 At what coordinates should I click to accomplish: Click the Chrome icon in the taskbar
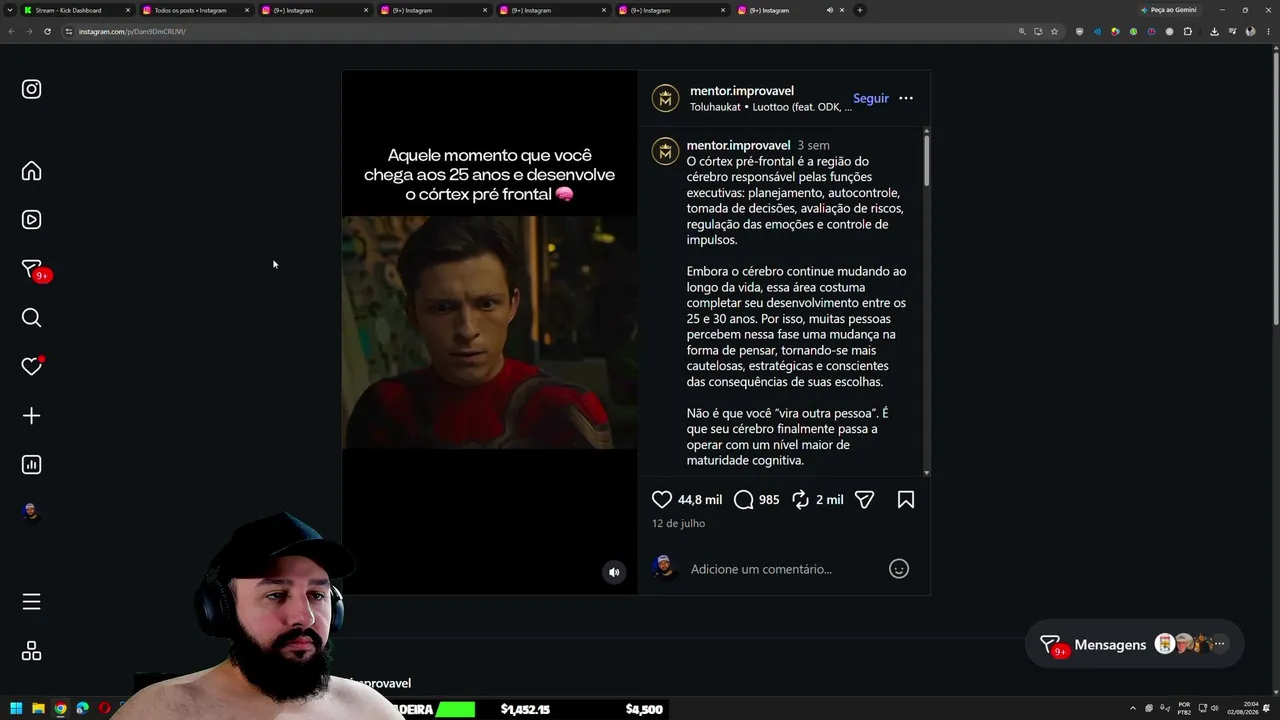click(x=61, y=709)
